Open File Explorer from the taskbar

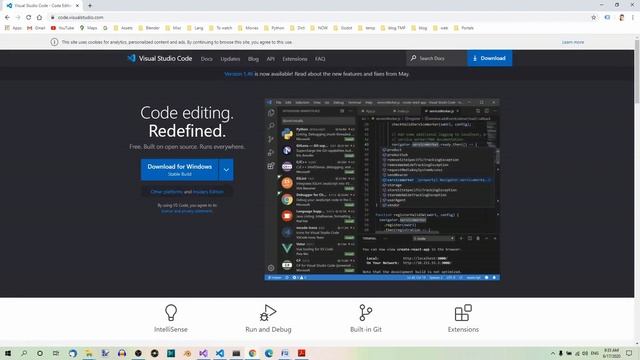pyautogui.click(x=89, y=353)
